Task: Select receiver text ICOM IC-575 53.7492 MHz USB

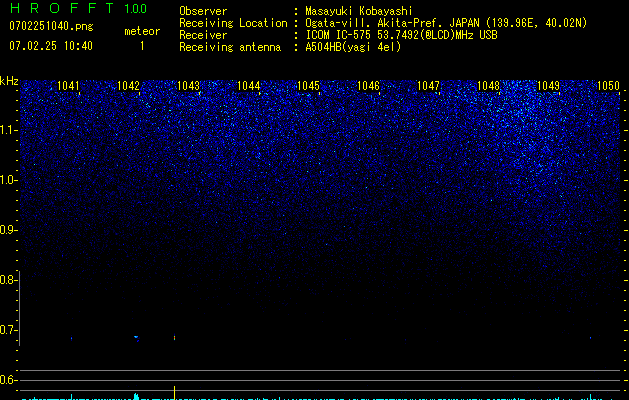Action: coord(402,35)
